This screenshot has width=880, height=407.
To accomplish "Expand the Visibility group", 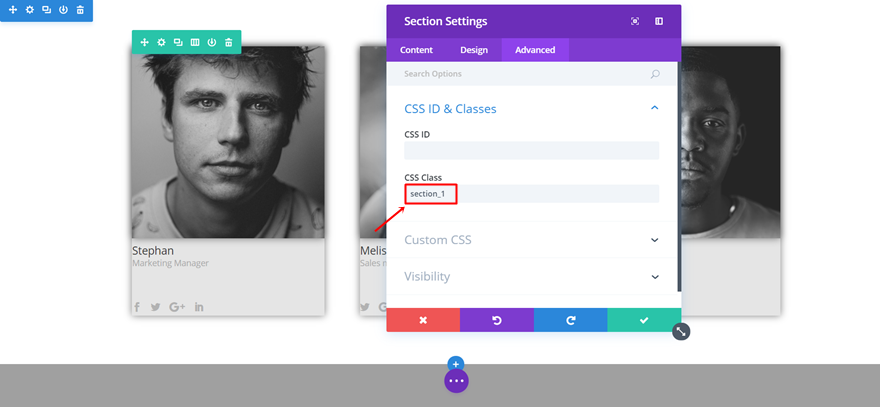I will tap(654, 276).
